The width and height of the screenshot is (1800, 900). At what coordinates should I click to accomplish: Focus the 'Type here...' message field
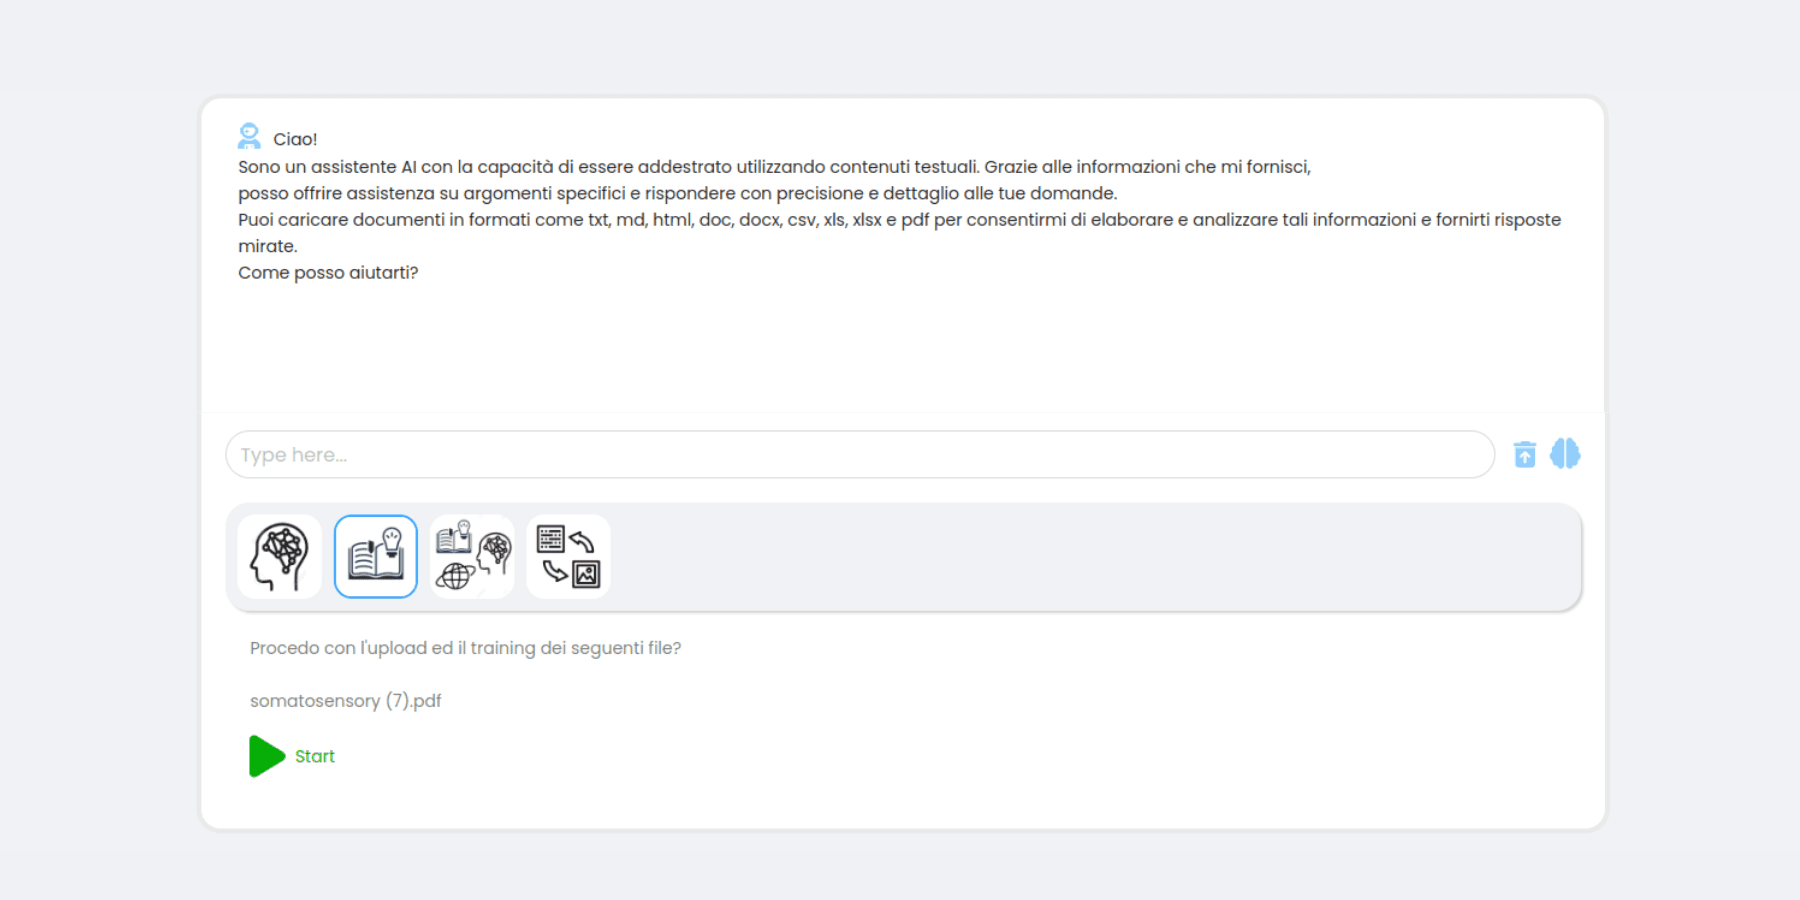(860, 455)
